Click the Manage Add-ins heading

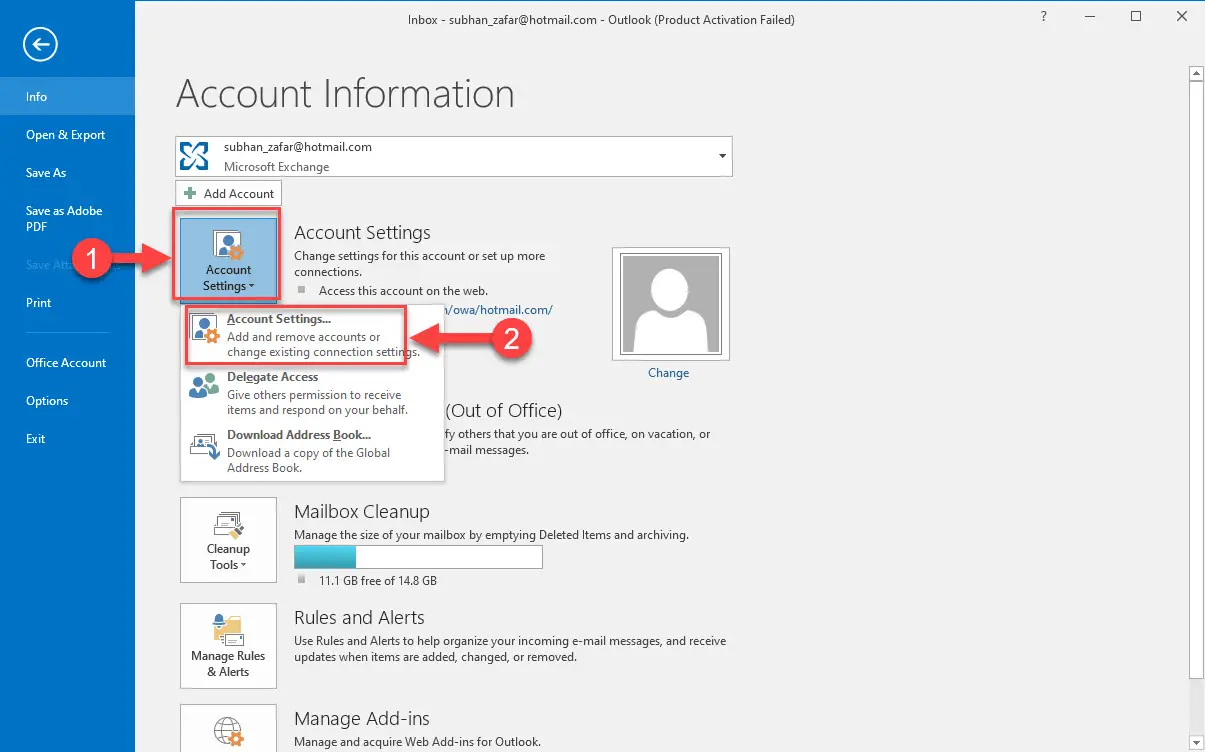[362, 719]
